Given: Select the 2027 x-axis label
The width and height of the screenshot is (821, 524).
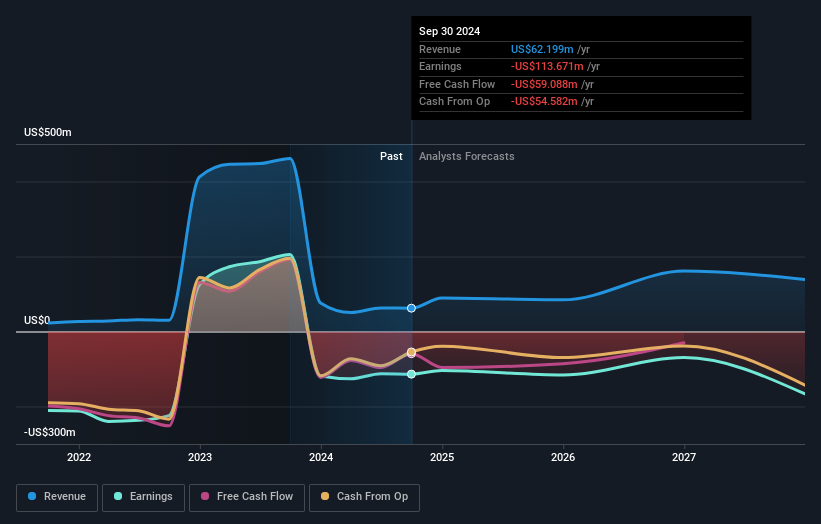Looking at the screenshot, I should coord(684,458).
